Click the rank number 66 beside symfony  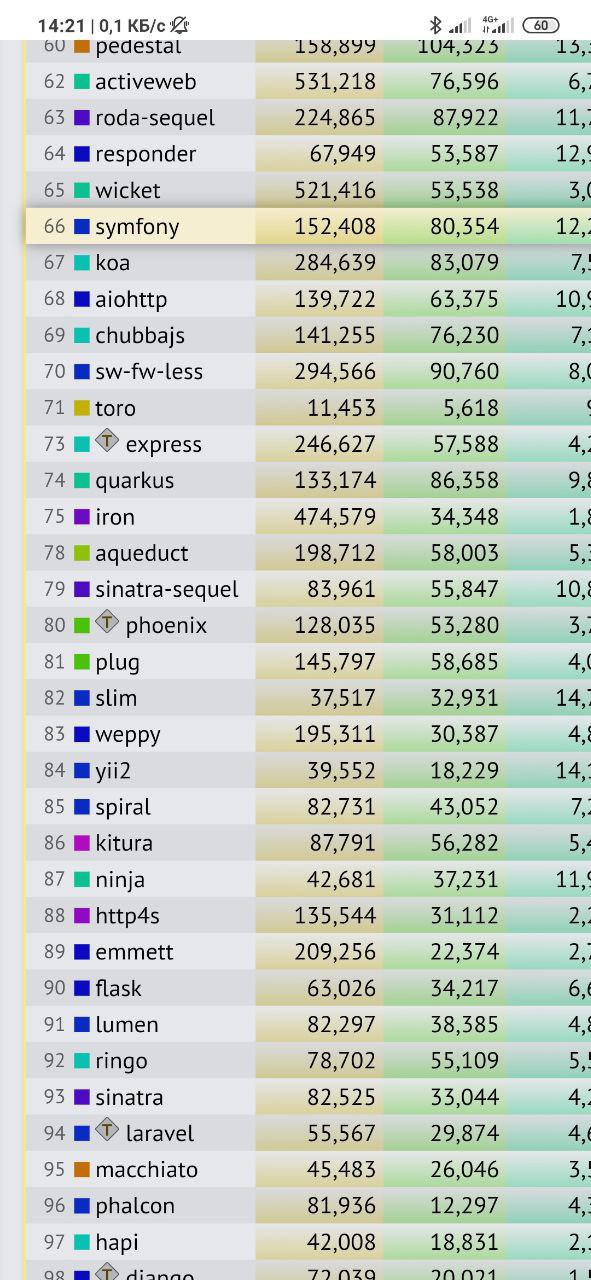pos(54,227)
